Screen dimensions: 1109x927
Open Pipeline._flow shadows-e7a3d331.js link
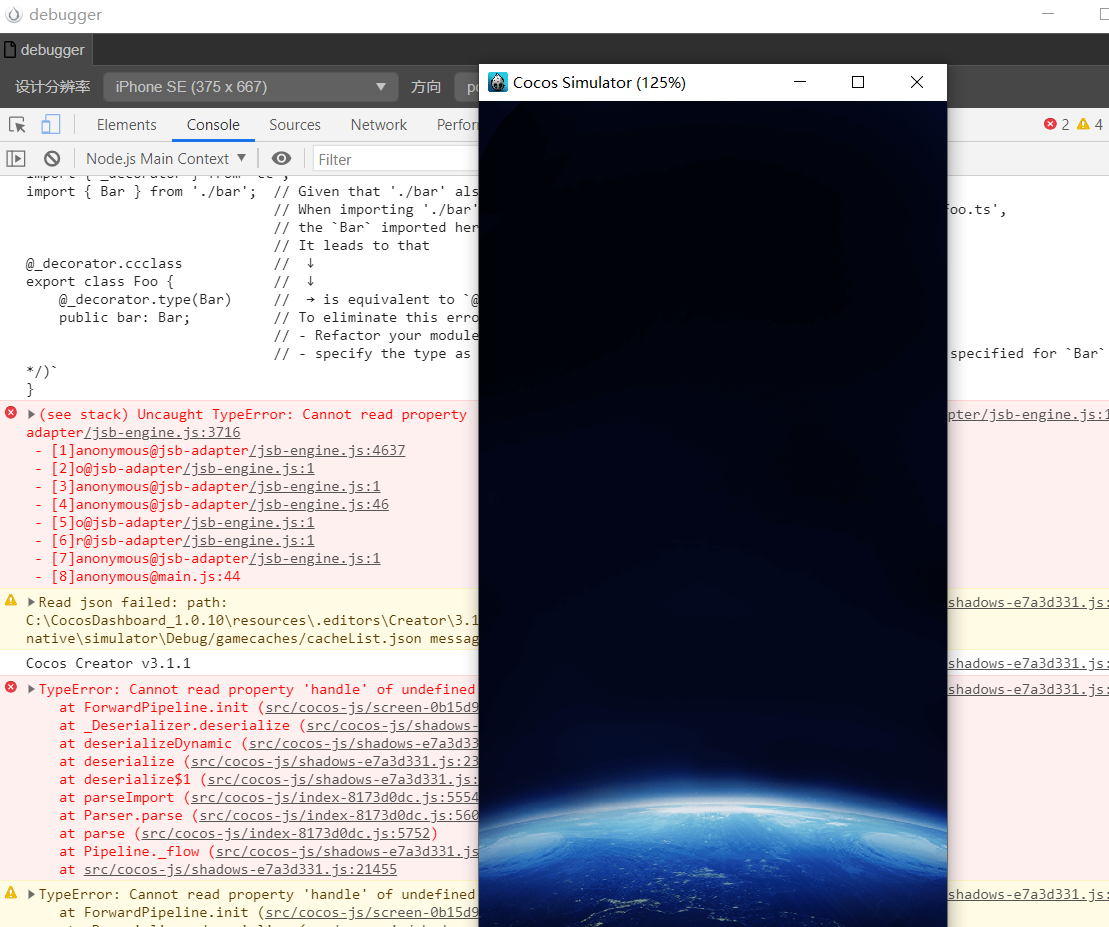click(347, 851)
